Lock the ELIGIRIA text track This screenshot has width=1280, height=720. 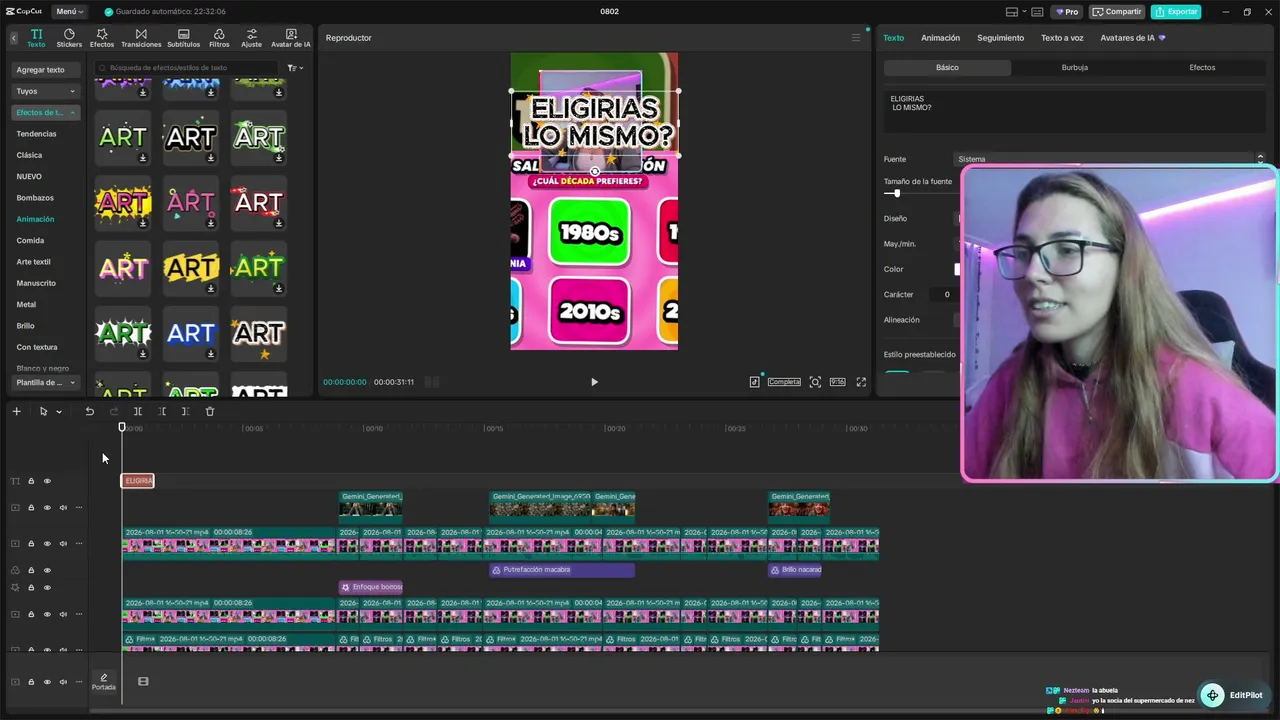coord(31,481)
